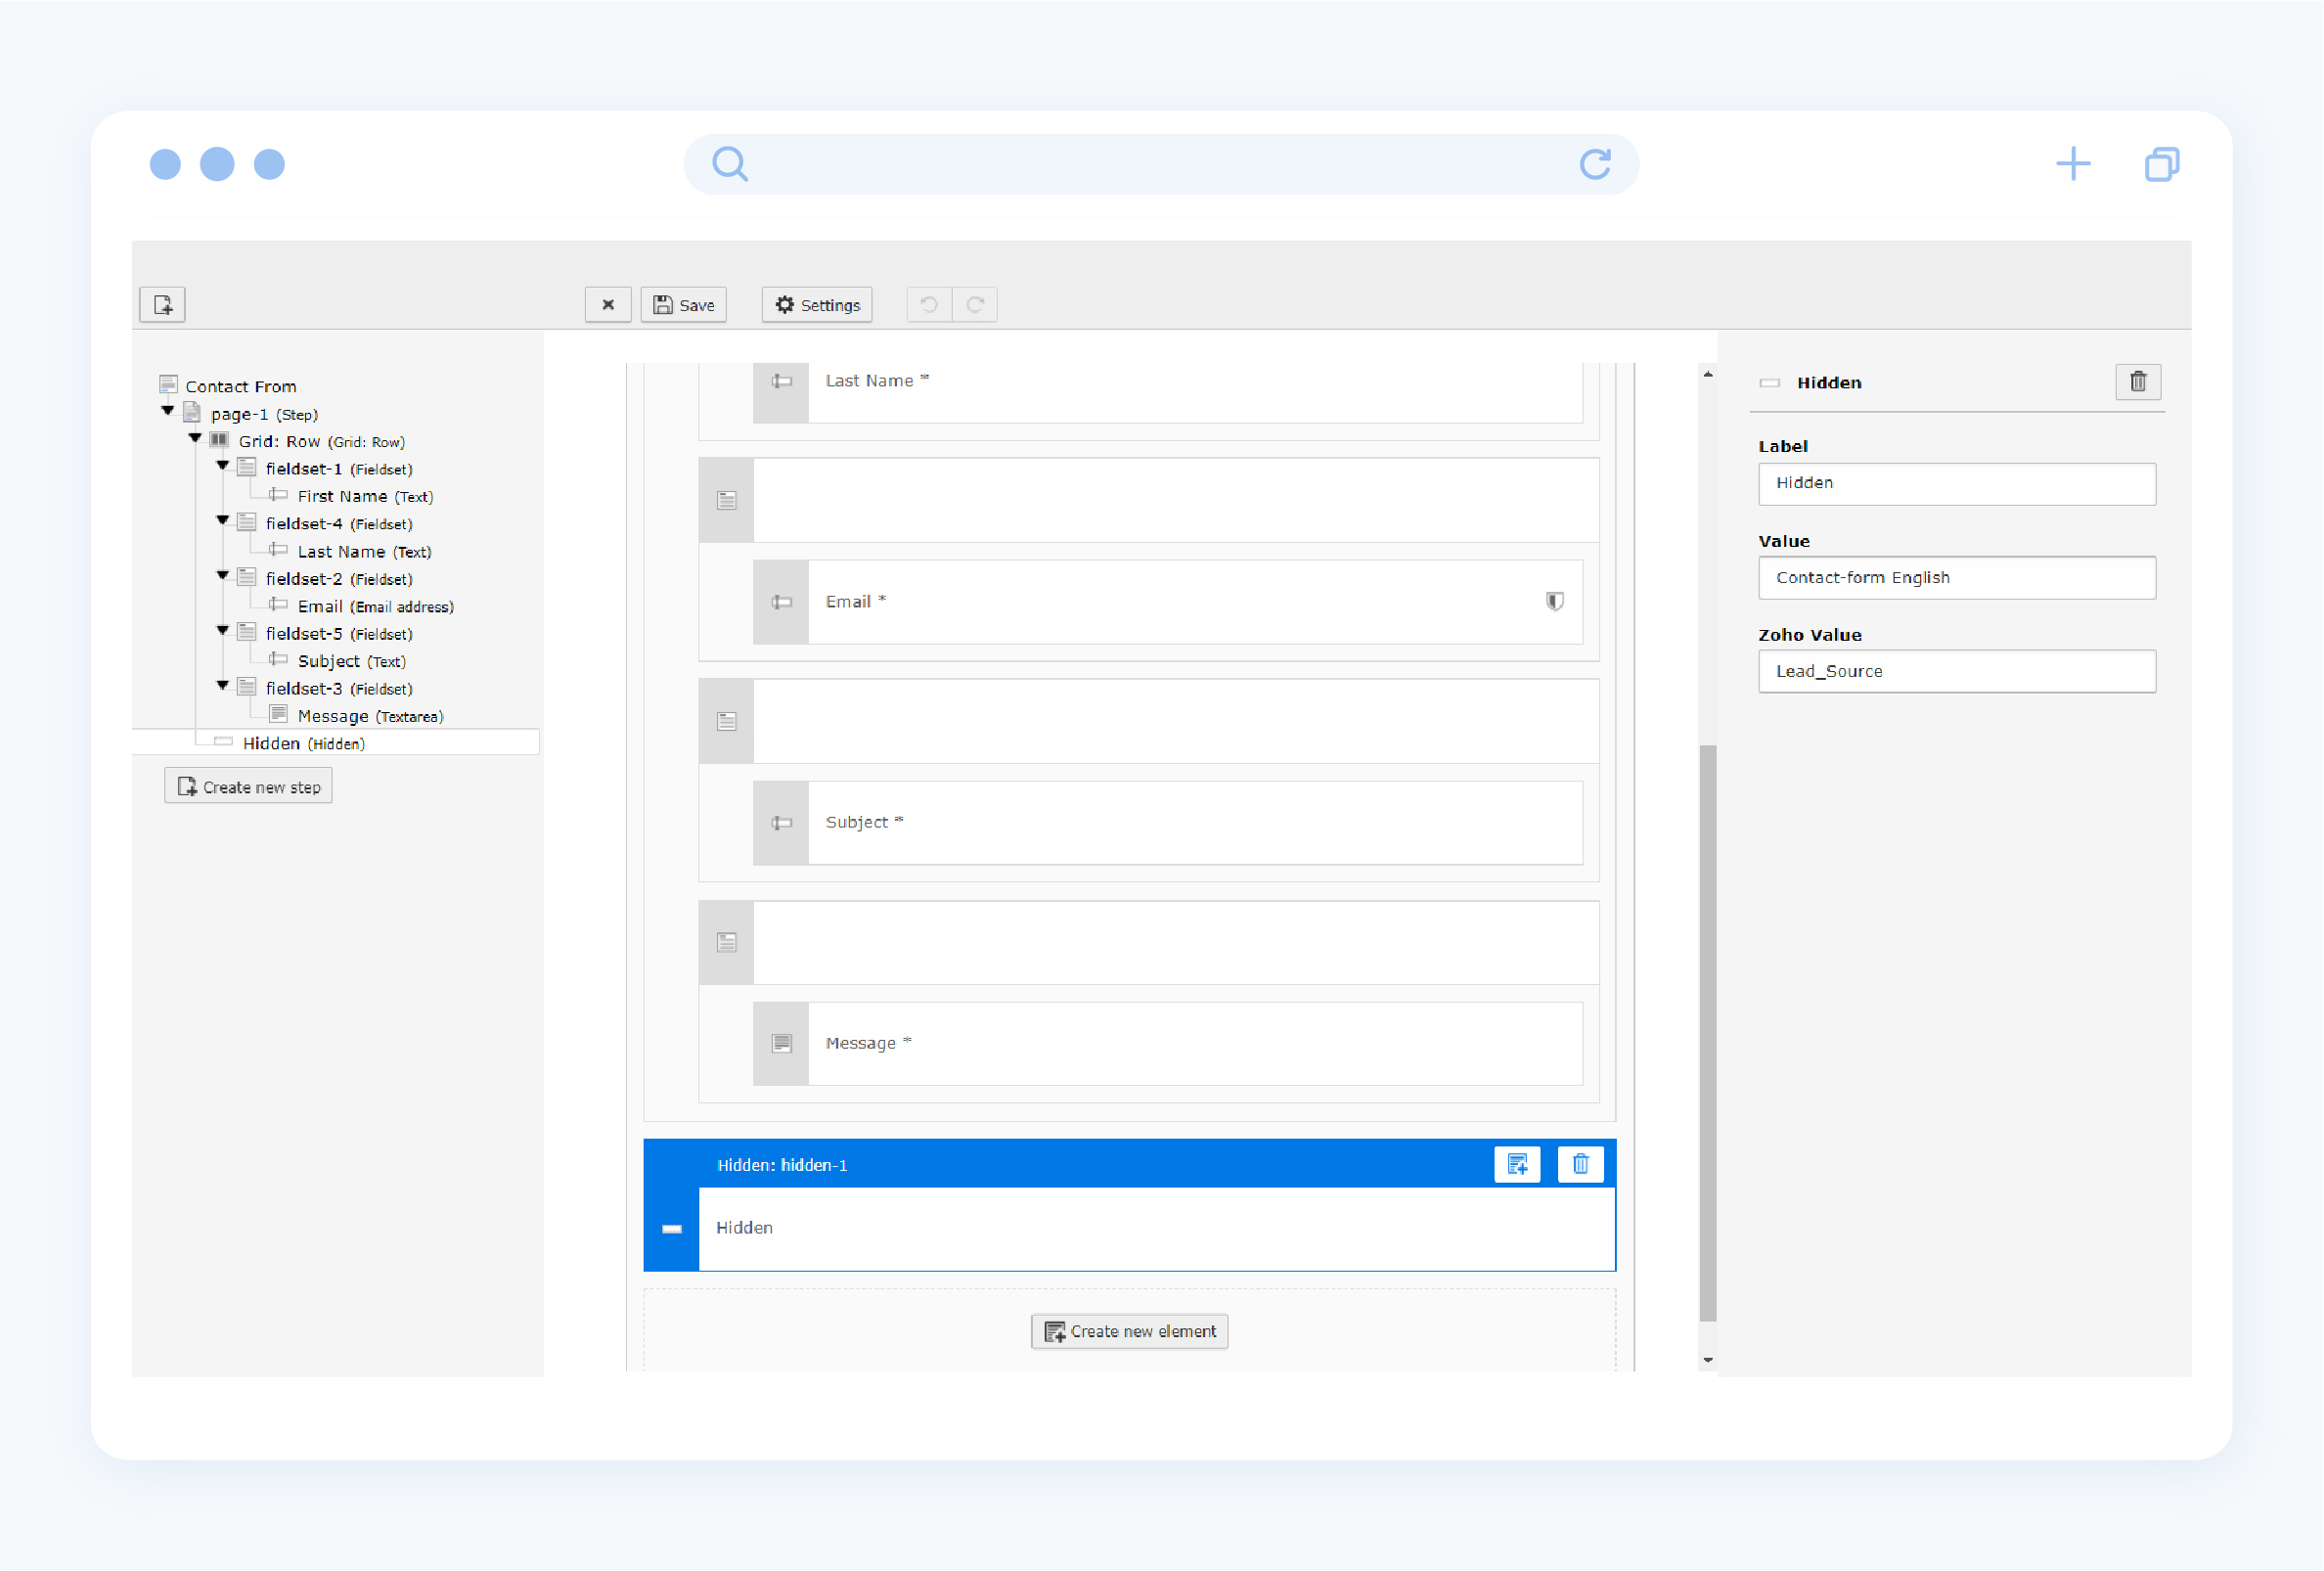Collapse the page-1 Step tree node
Screen dimensions: 2324x1571
click(x=168, y=411)
